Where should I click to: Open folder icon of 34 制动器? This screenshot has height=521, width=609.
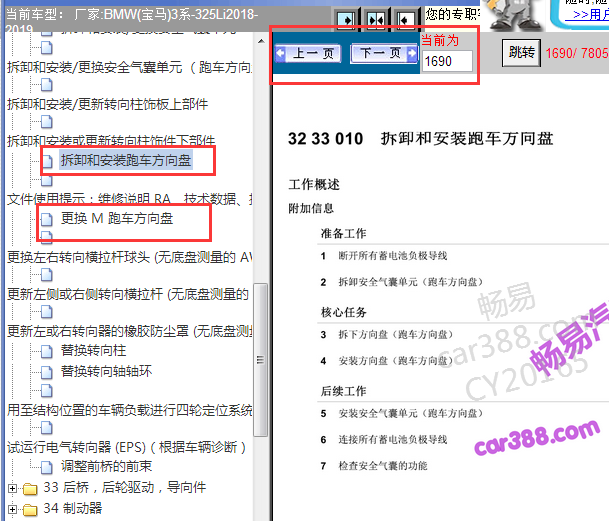[x=30, y=509]
